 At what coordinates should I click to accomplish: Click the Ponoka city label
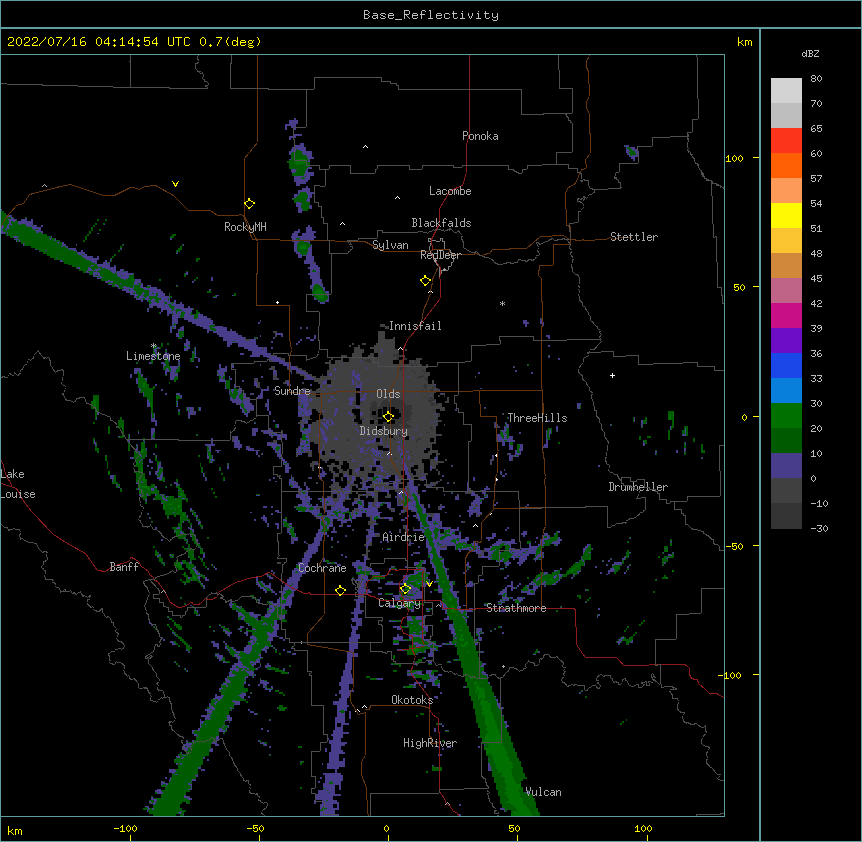480,136
